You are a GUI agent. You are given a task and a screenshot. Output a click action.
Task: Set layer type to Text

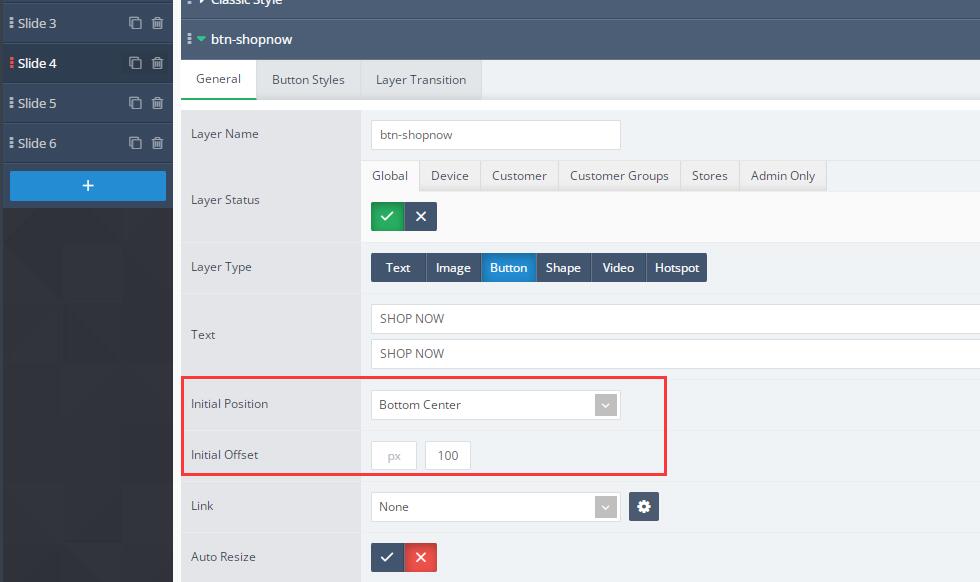click(x=398, y=268)
